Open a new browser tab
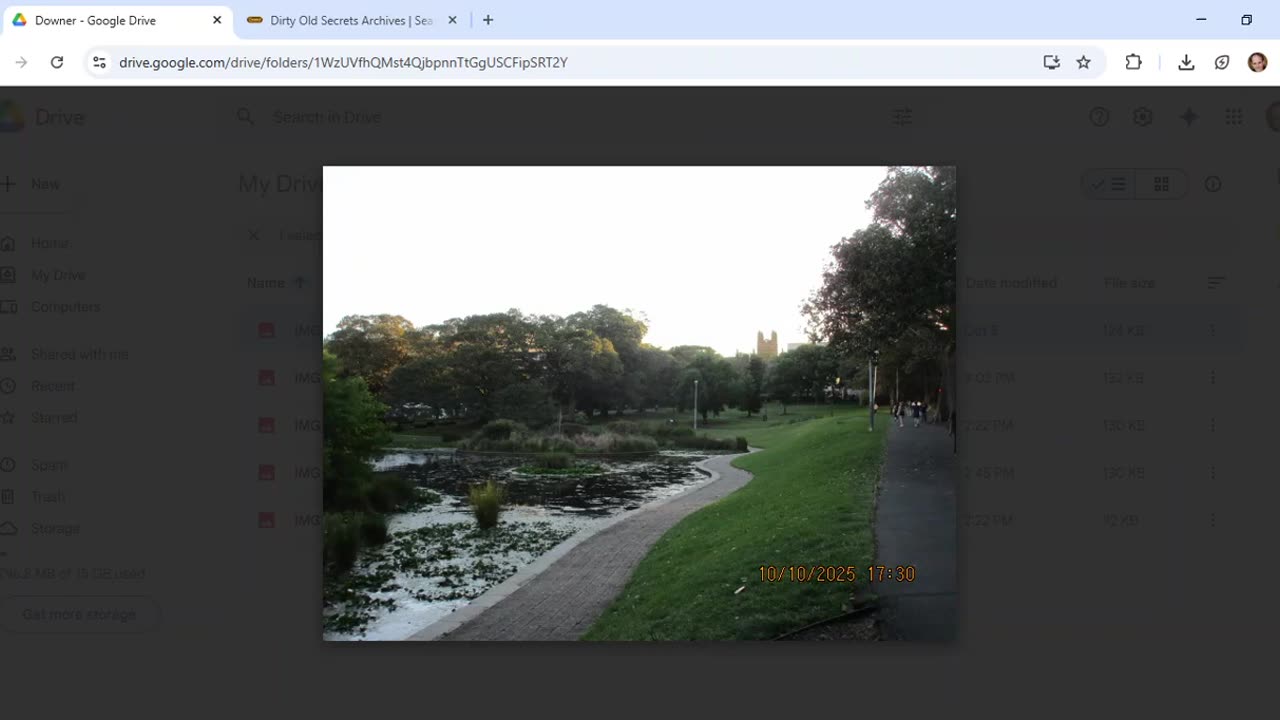Viewport: 1280px width, 720px height. [x=488, y=20]
